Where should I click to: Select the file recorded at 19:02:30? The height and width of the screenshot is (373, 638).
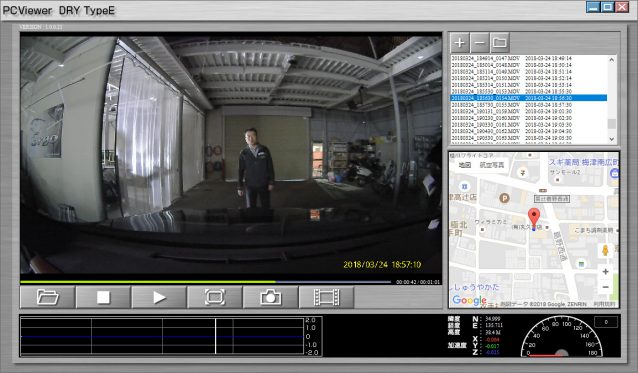click(x=529, y=118)
